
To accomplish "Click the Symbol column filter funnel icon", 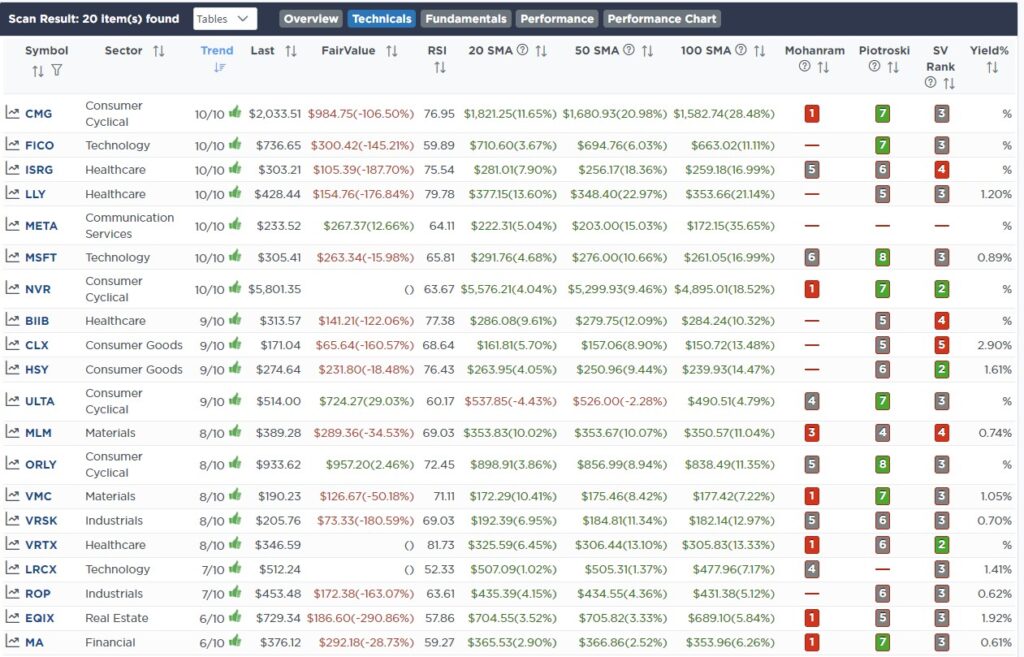I will [x=57, y=70].
